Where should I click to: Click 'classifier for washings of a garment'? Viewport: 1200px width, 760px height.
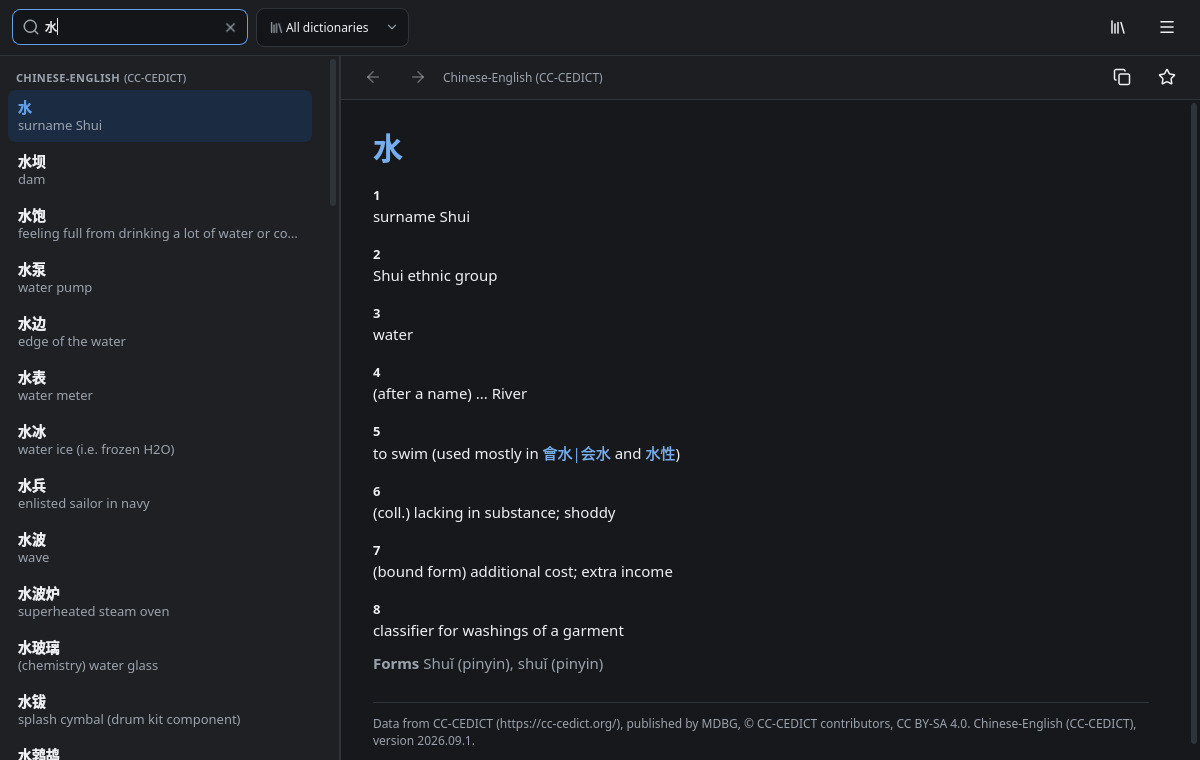[x=498, y=630]
